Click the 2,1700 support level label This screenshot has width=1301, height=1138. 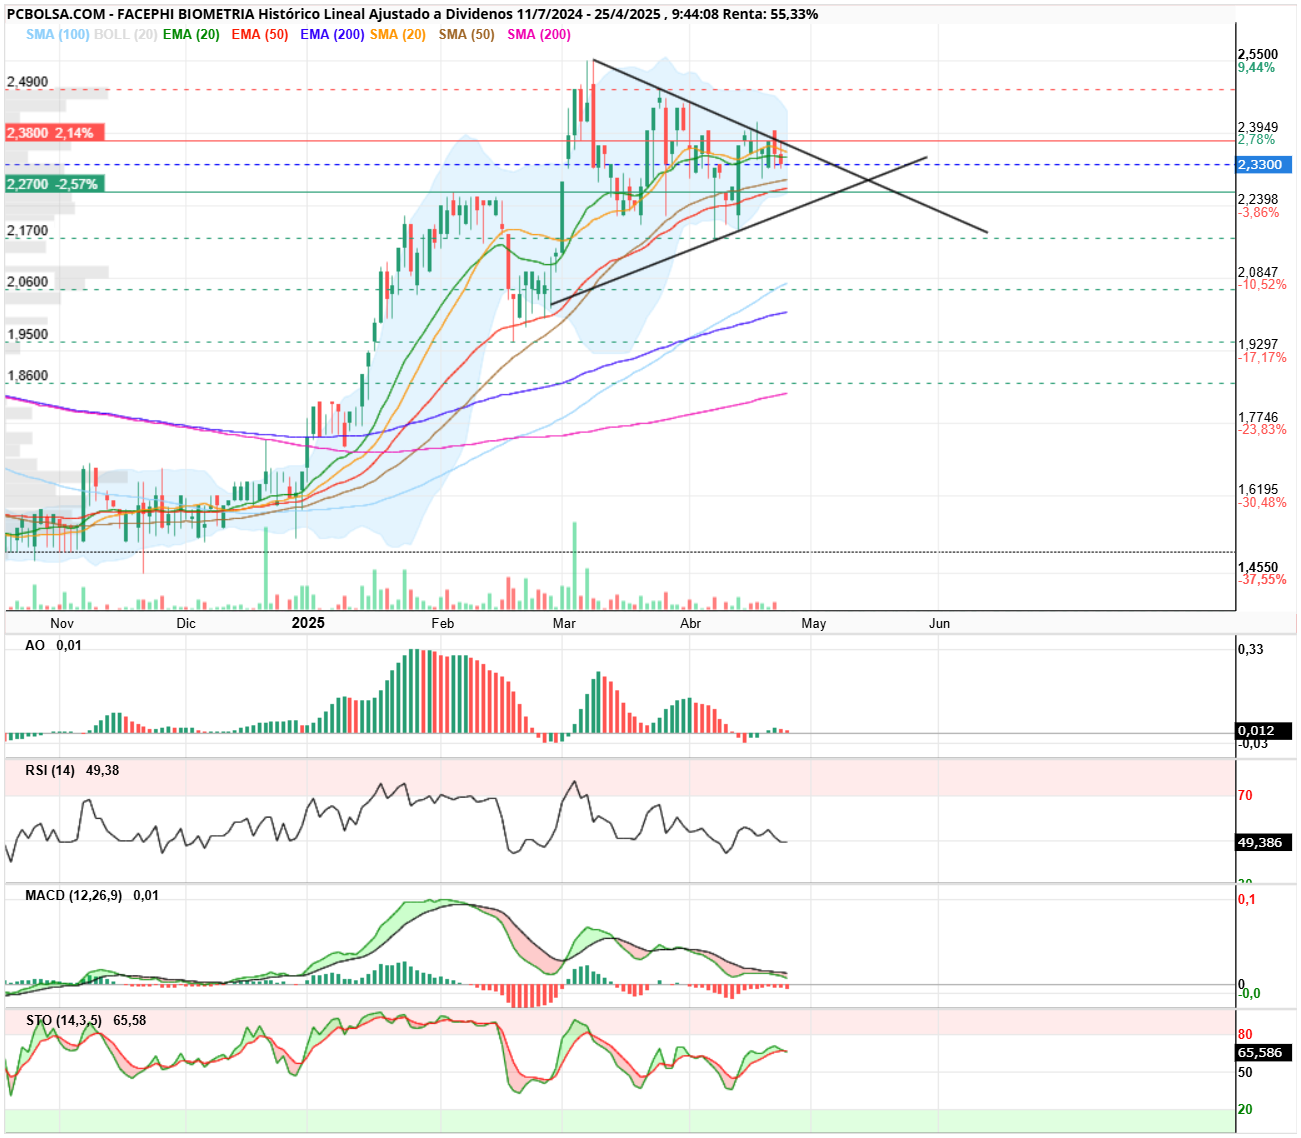coord(27,231)
